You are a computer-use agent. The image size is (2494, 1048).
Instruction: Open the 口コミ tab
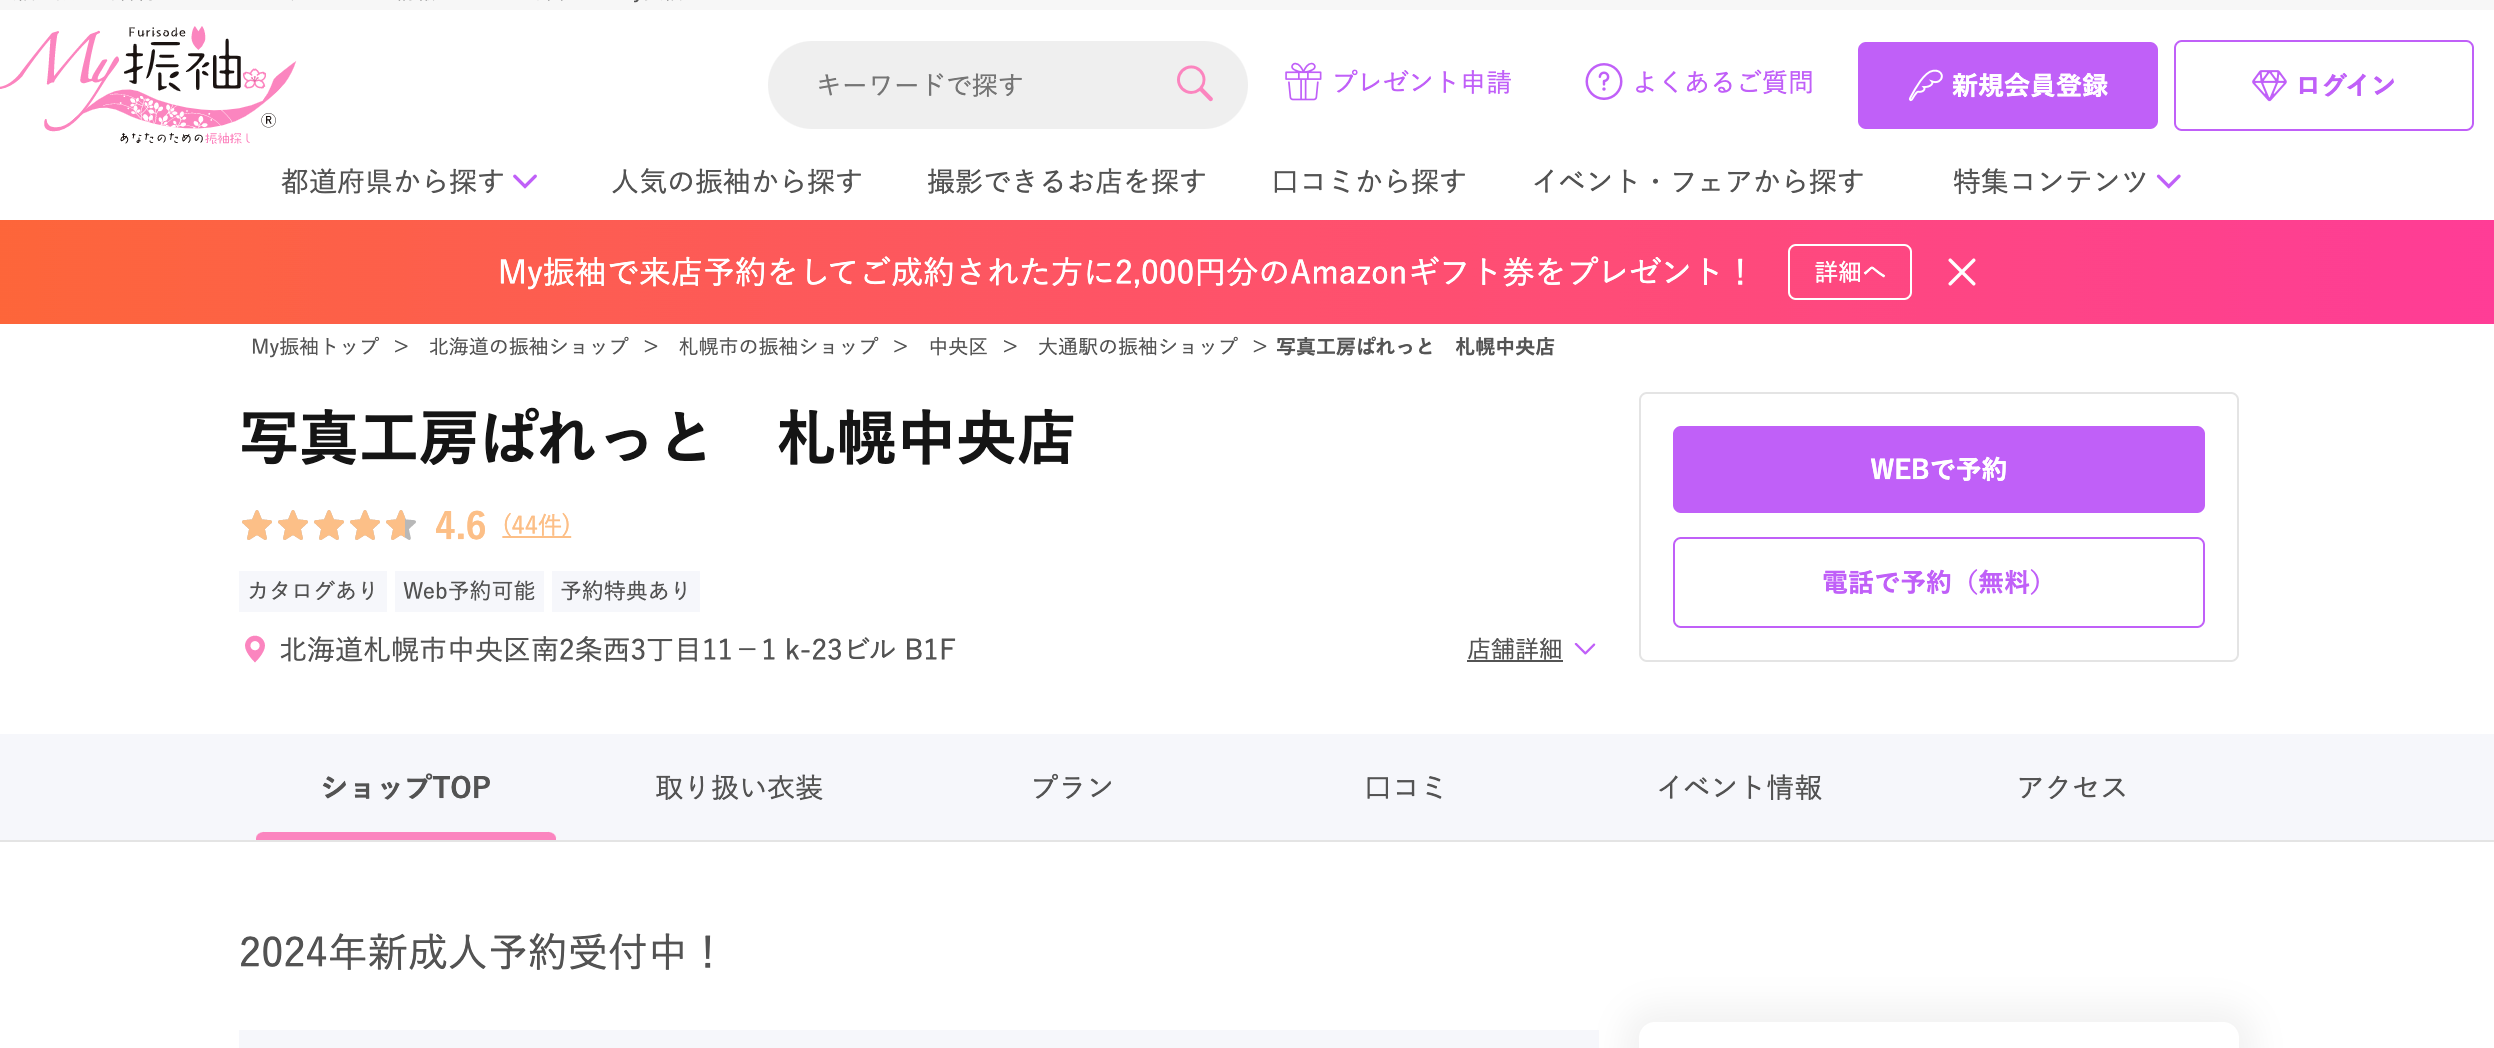(1405, 788)
